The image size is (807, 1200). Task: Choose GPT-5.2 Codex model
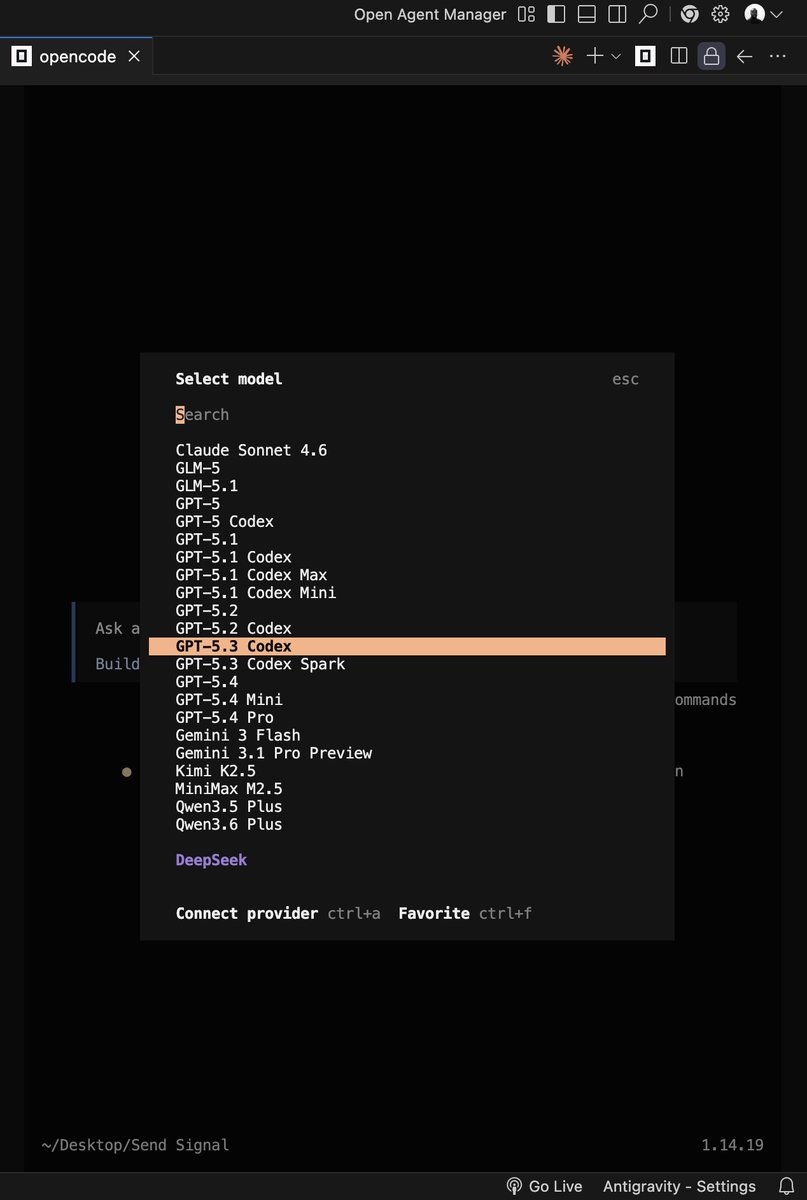407,629
